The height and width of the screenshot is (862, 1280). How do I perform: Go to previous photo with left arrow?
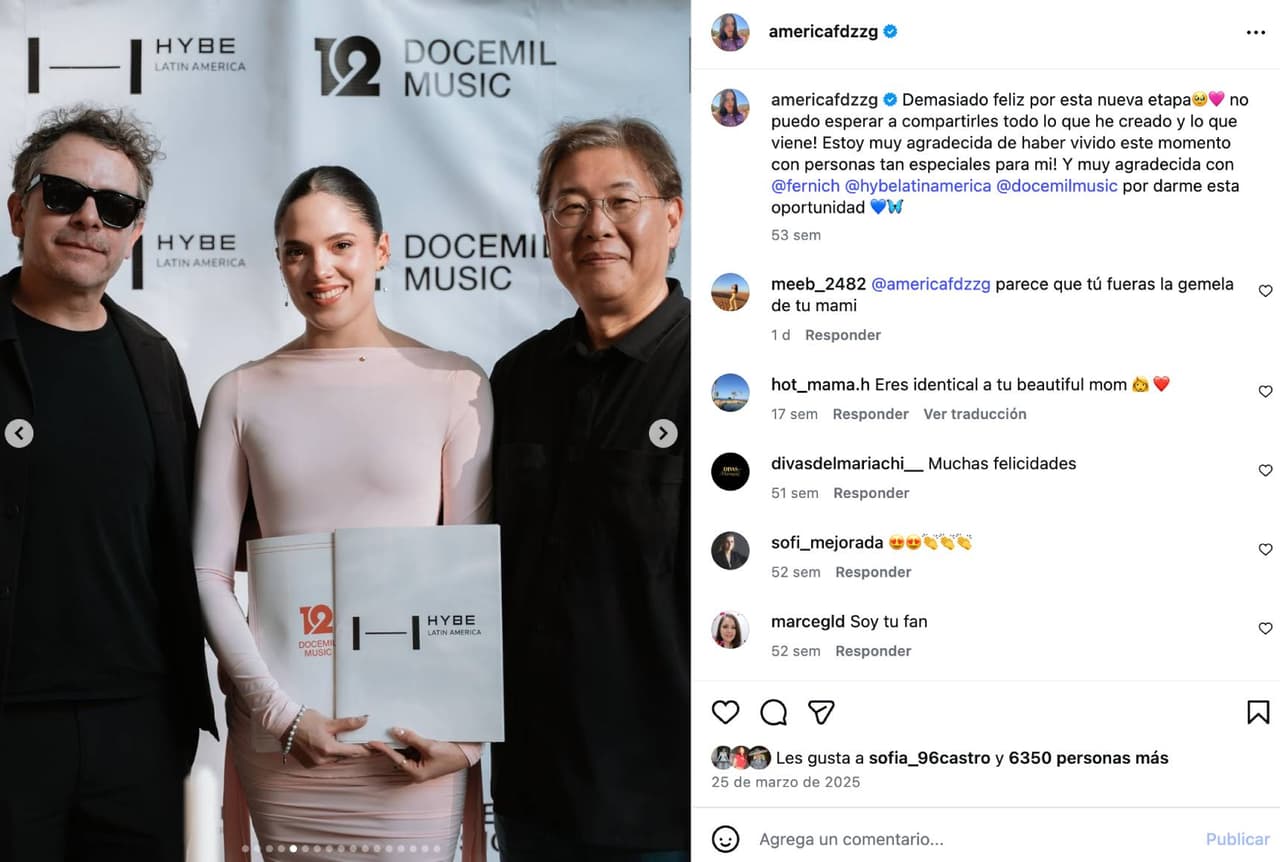pyautogui.click(x=19, y=433)
